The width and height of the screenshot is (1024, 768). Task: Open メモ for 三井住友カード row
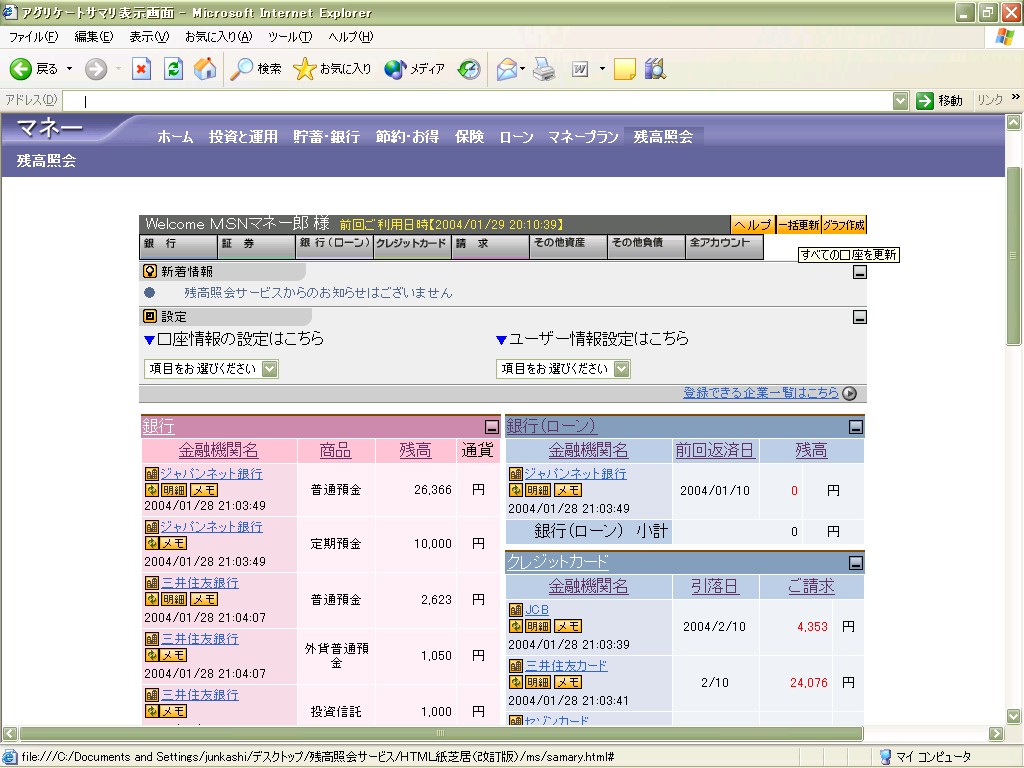point(568,682)
